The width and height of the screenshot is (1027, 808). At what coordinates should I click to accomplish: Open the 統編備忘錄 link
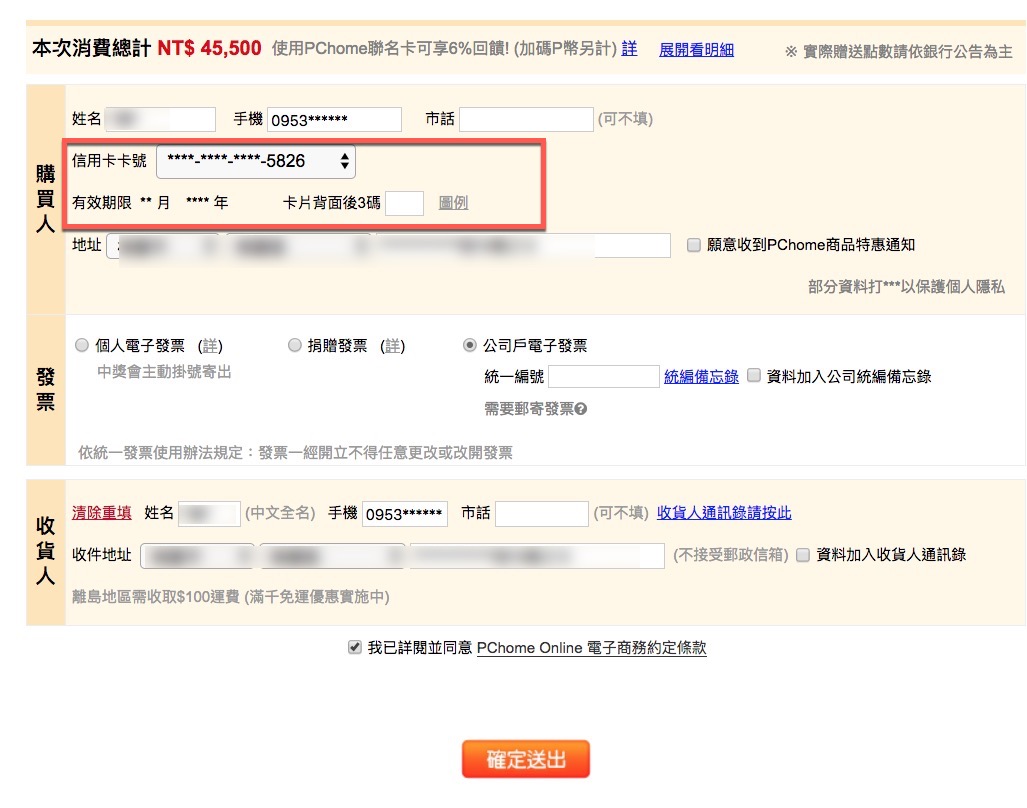(701, 376)
